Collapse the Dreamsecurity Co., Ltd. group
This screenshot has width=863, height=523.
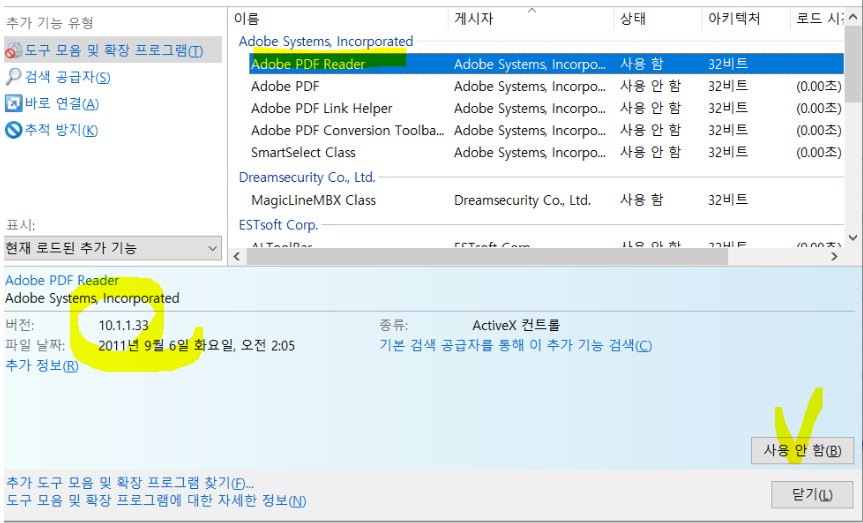(x=307, y=177)
